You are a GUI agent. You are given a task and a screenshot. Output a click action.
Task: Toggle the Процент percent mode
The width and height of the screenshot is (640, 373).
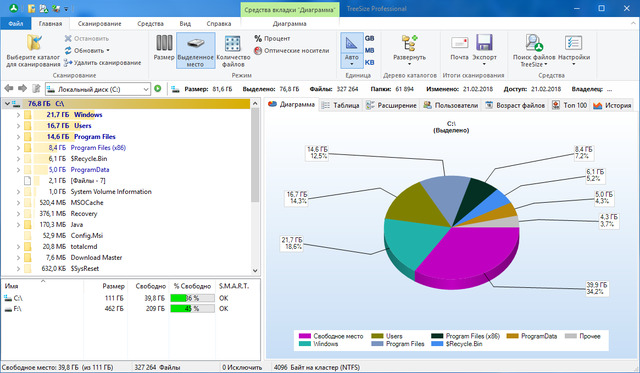272,38
